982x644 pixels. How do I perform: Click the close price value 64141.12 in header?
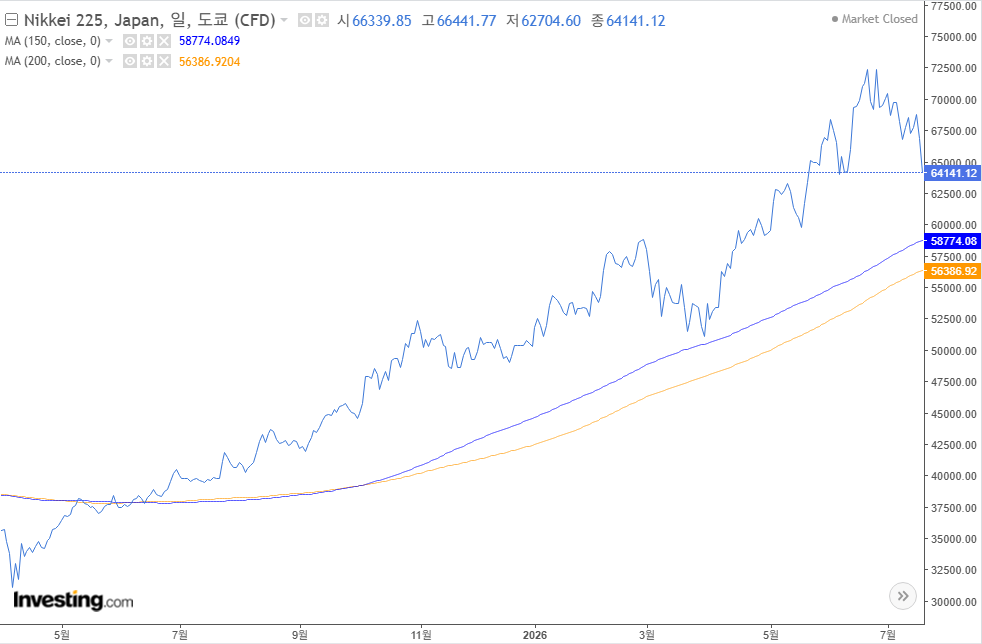pyautogui.click(x=636, y=21)
